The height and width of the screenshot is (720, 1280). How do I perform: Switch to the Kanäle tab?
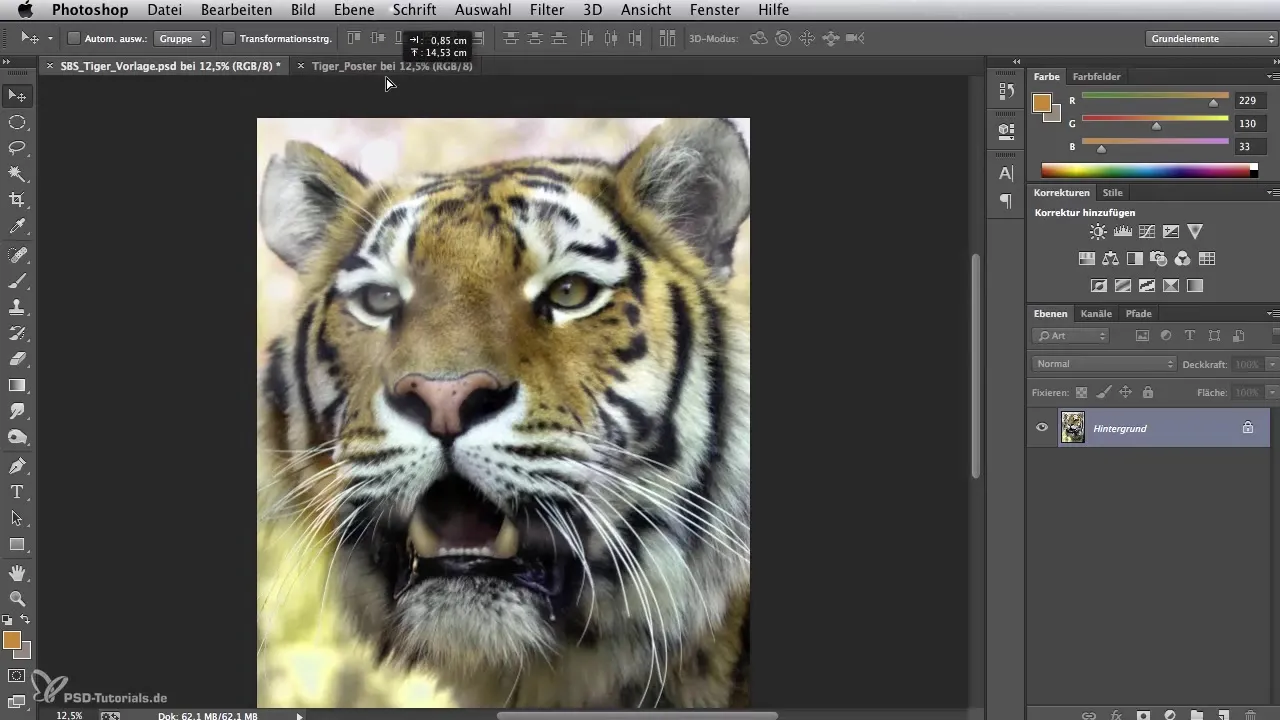1096,314
